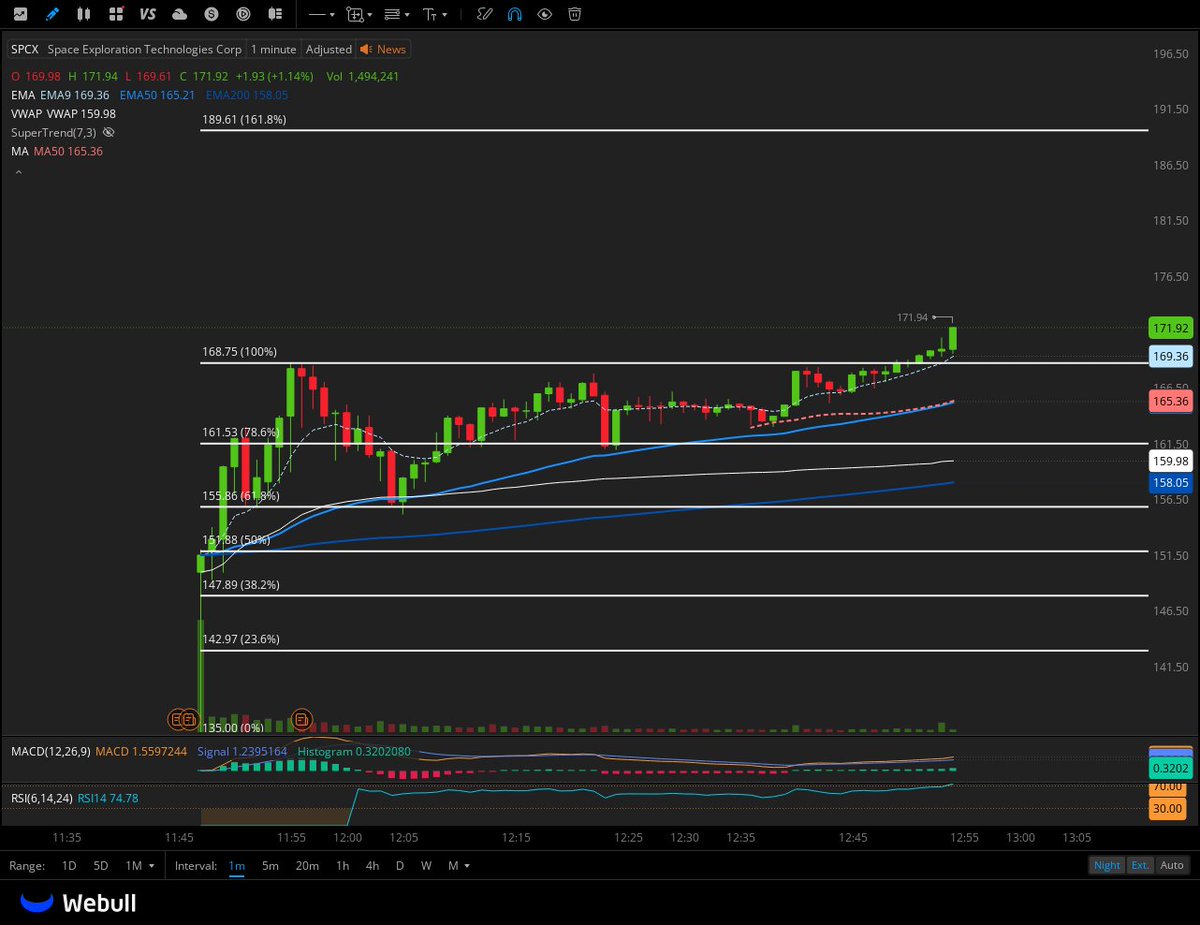This screenshot has width=1200, height=925.
Task: Toggle the eye icon to hide drawings
Action: (x=544, y=14)
